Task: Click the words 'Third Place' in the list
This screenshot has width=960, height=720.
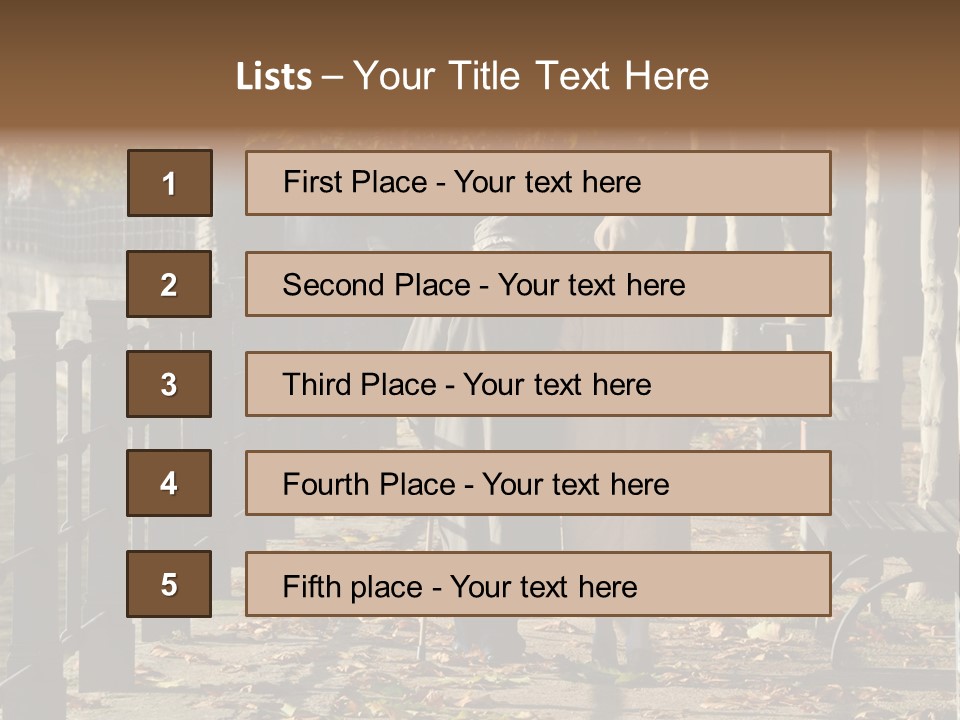Action: [359, 384]
